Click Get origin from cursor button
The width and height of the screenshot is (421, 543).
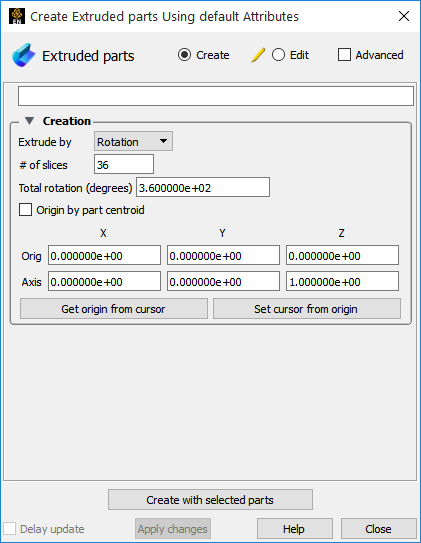[x=114, y=309]
